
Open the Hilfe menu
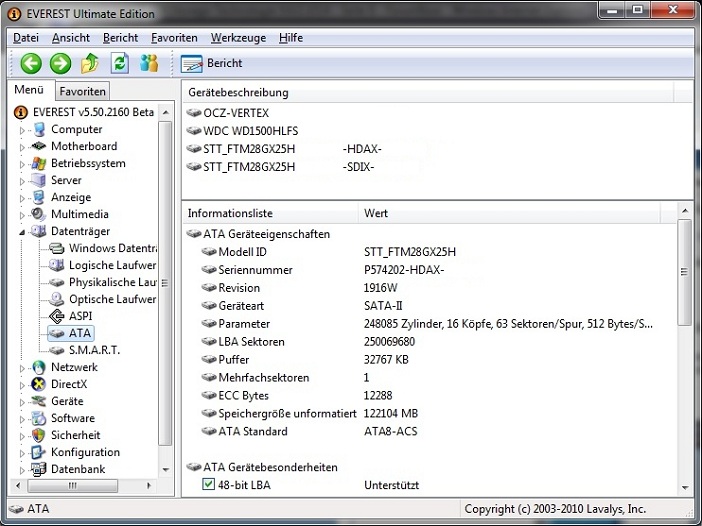(x=291, y=38)
